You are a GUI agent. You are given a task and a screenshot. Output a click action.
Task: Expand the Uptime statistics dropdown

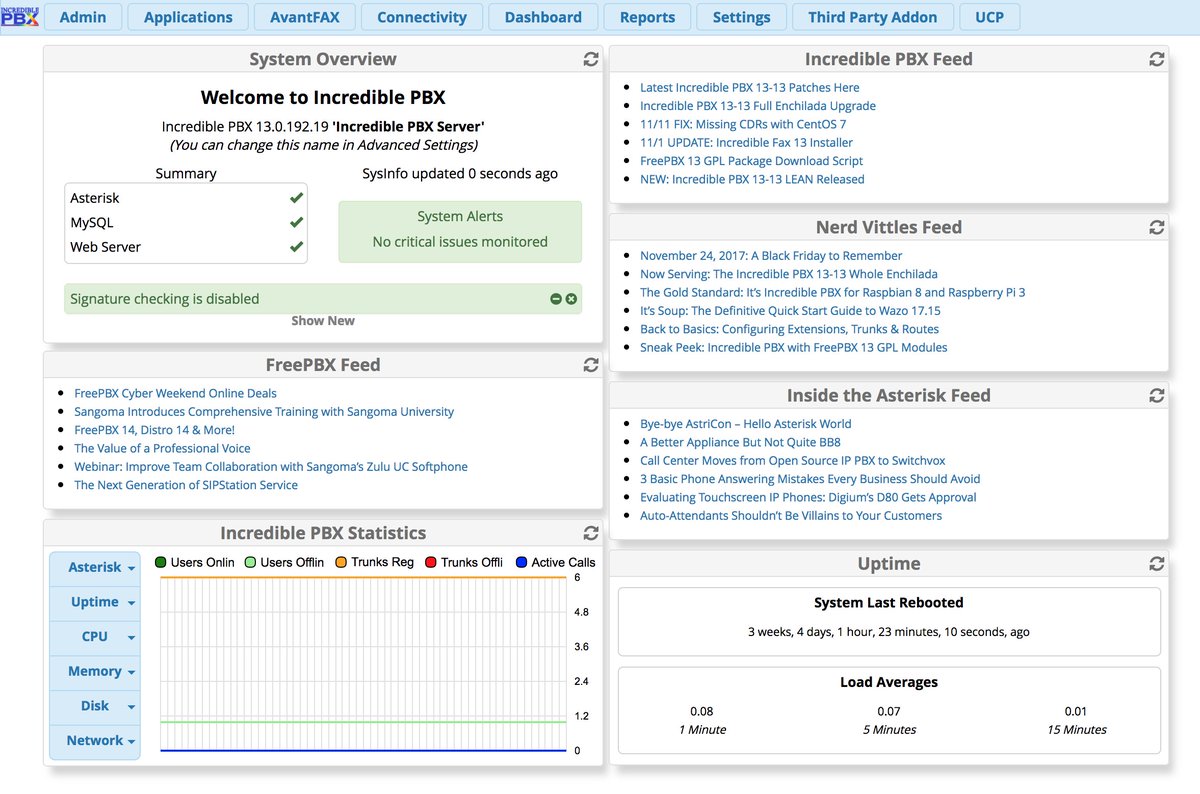(95, 602)
